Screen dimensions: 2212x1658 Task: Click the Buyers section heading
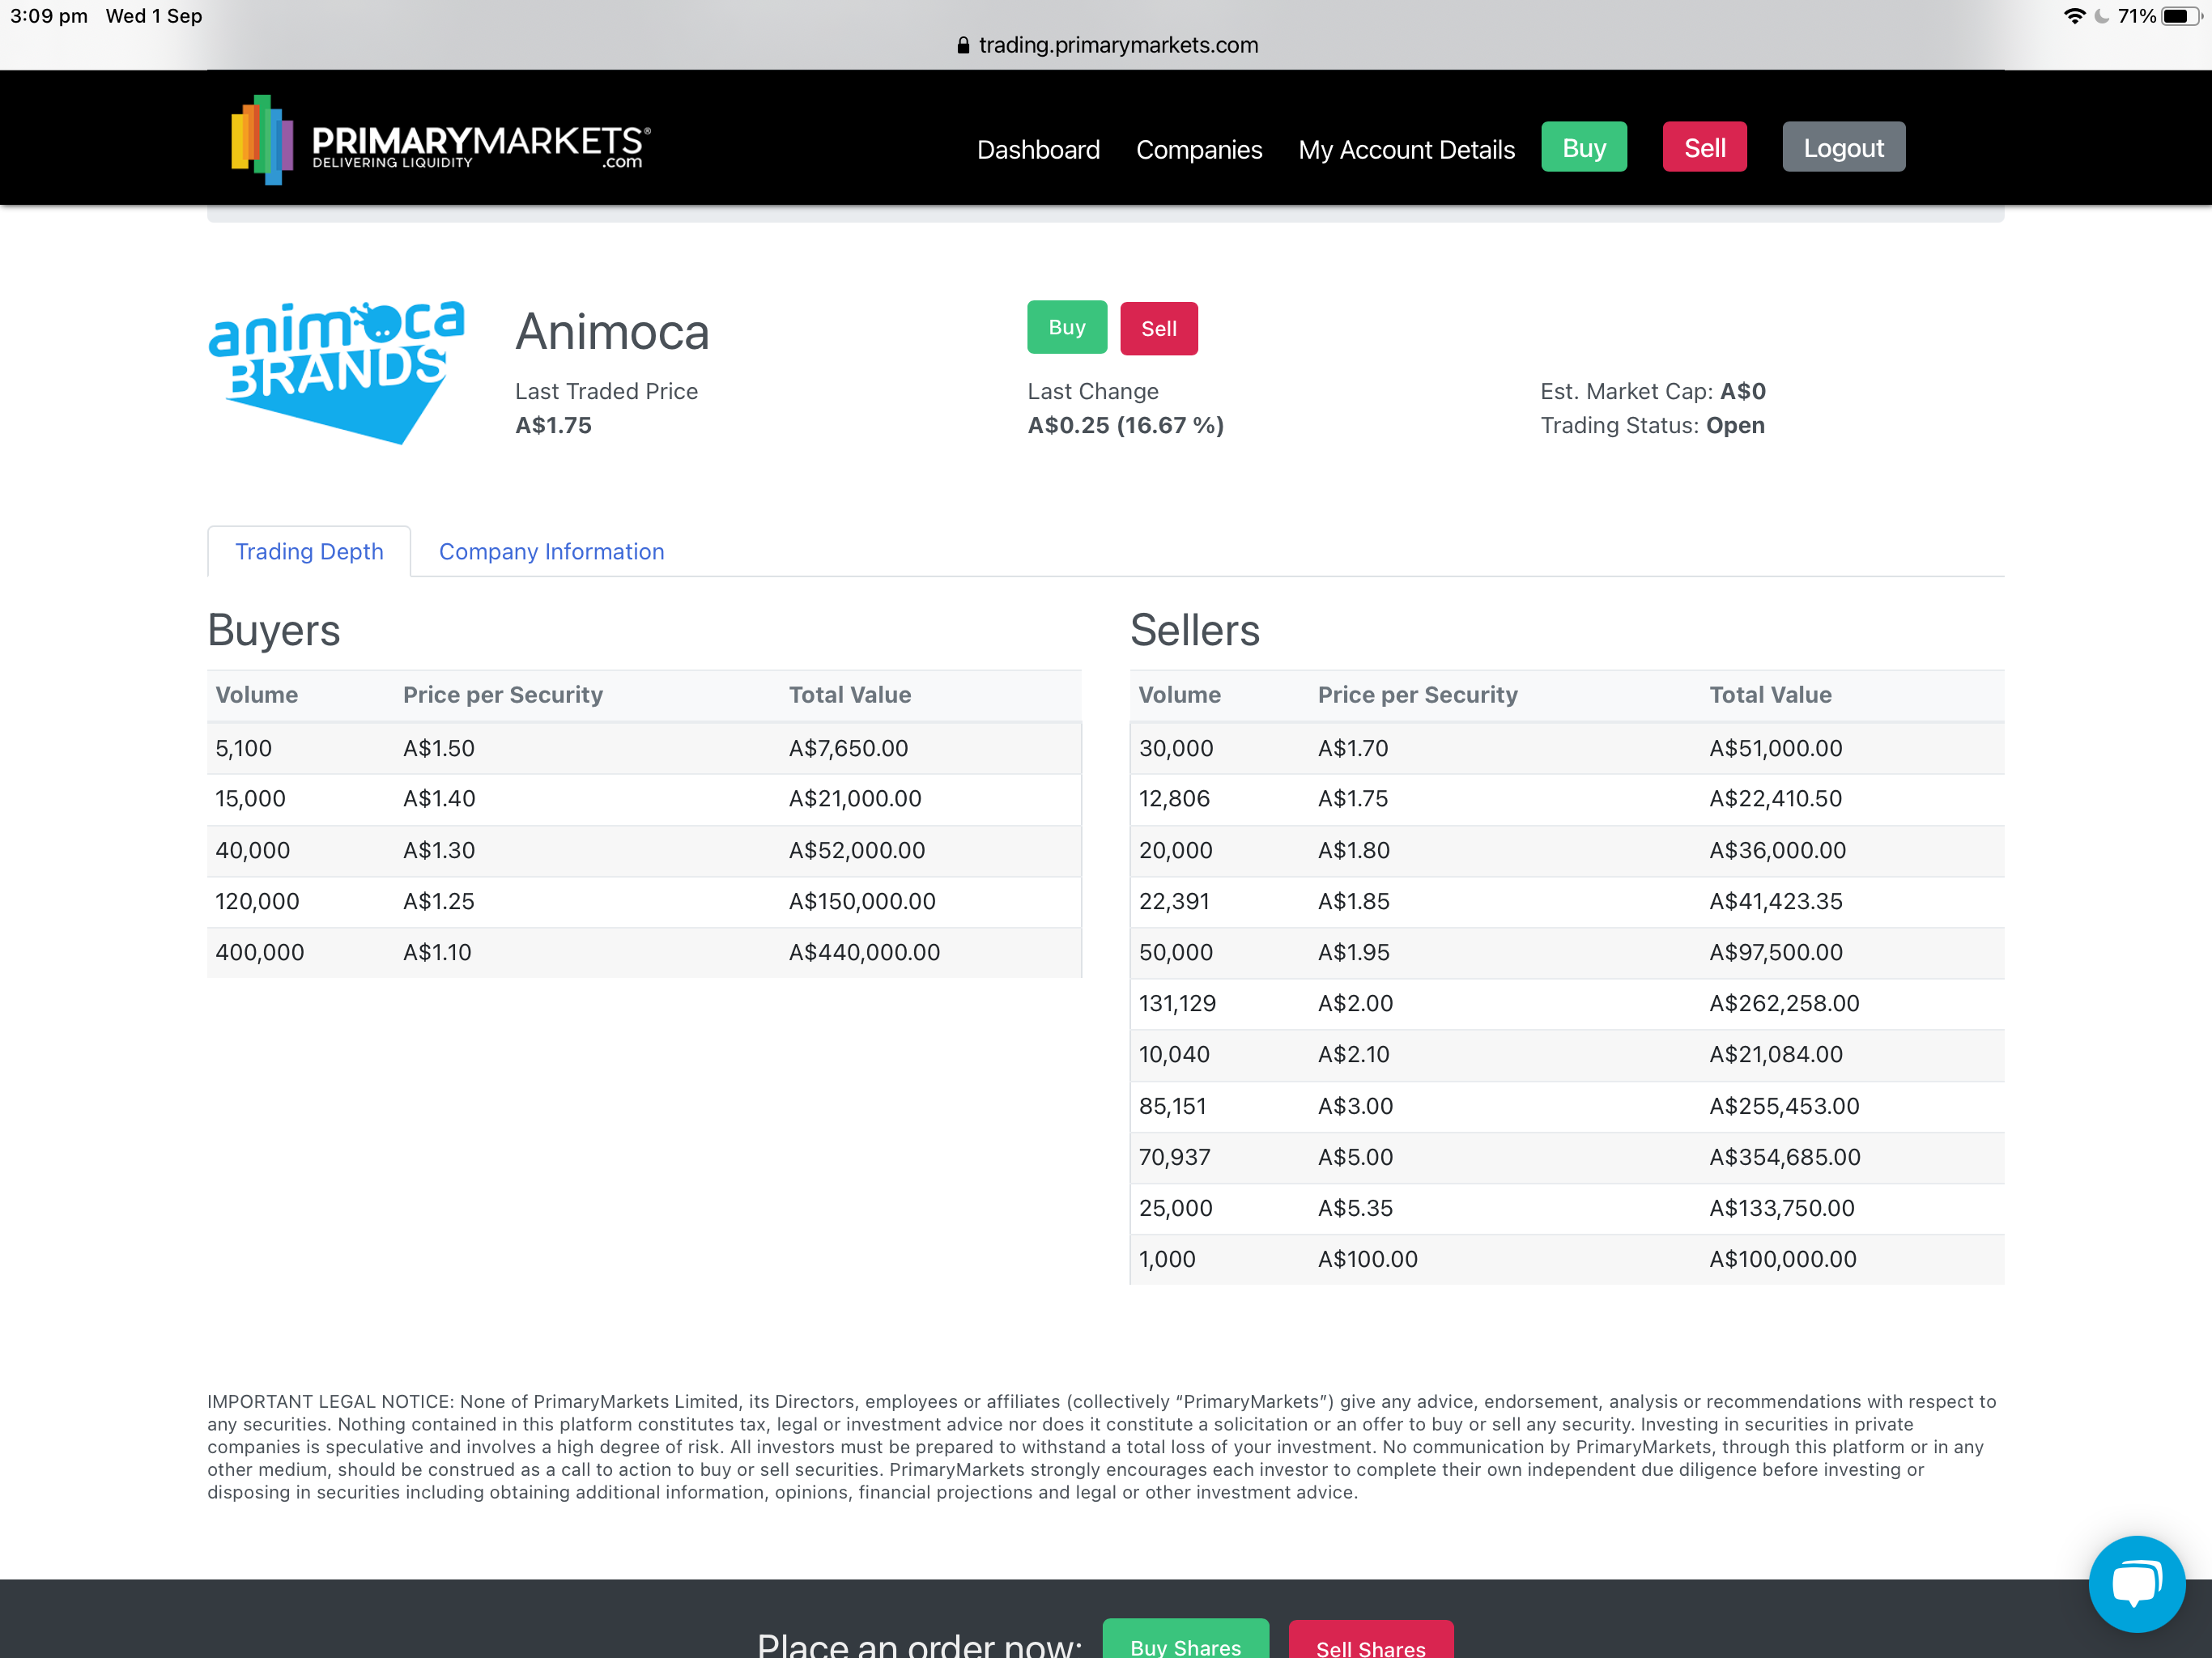pos(274,630)
